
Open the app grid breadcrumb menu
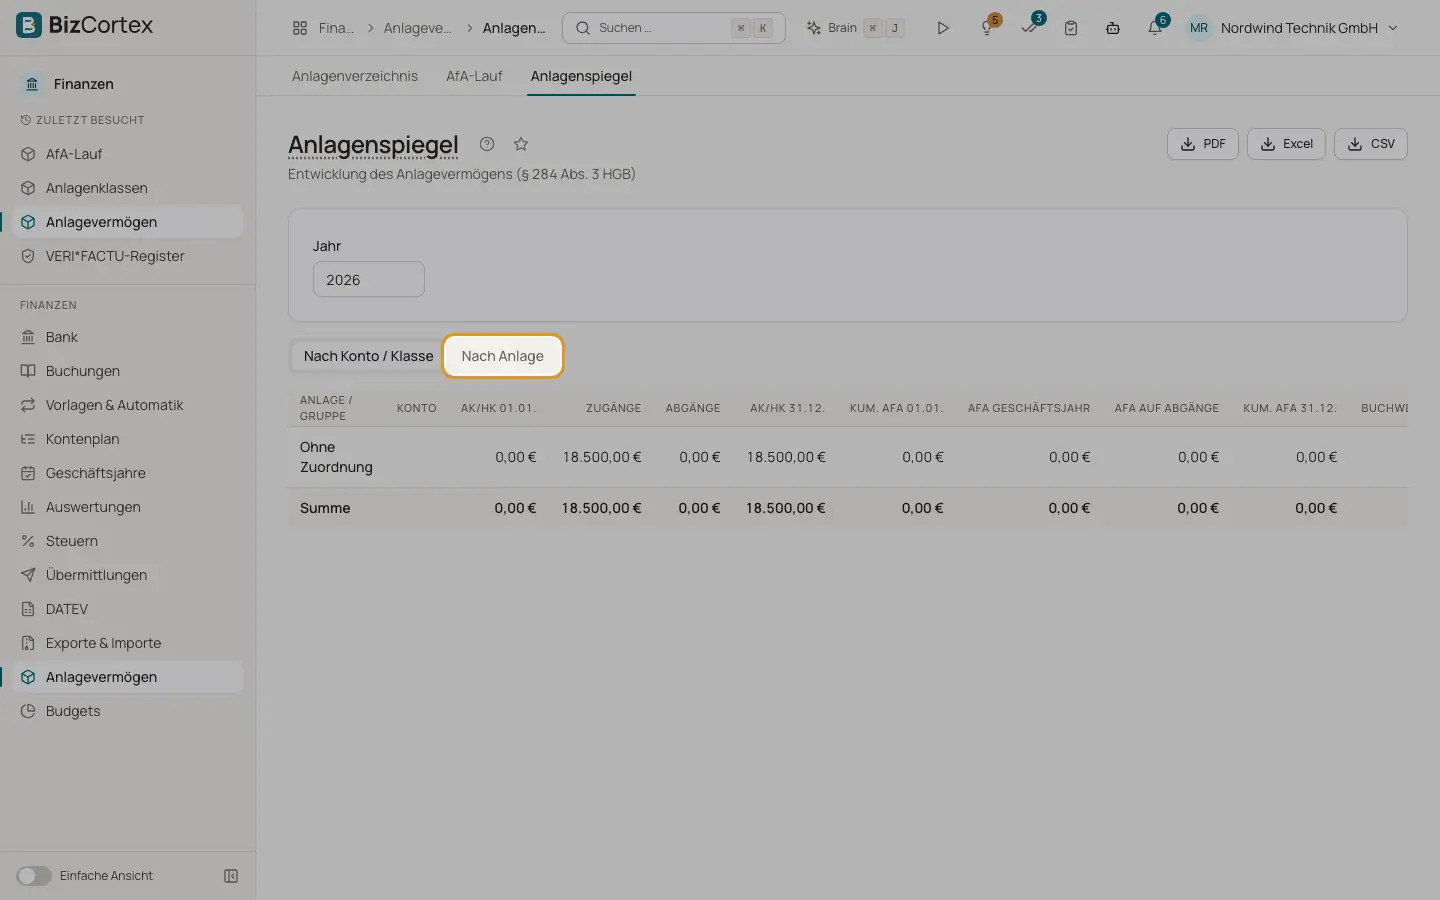tap(300, 28)
